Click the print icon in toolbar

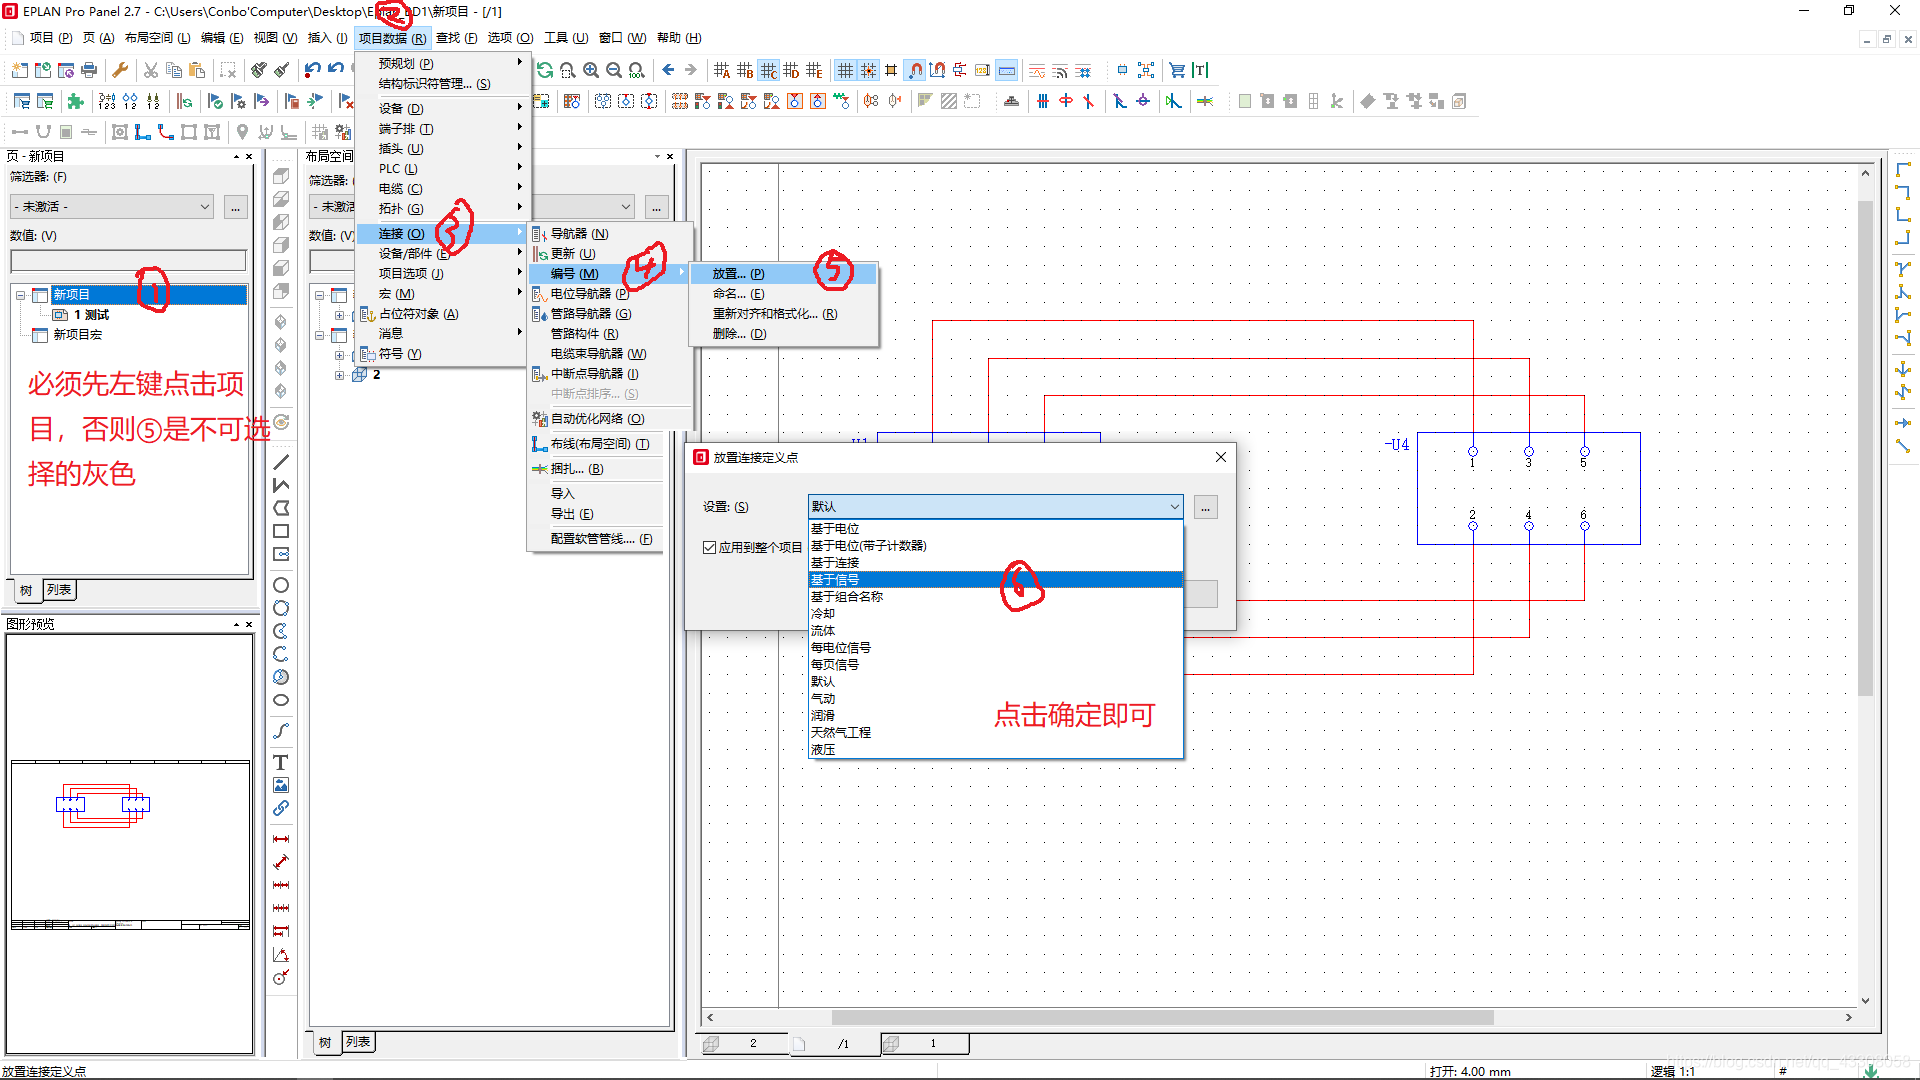89,70
